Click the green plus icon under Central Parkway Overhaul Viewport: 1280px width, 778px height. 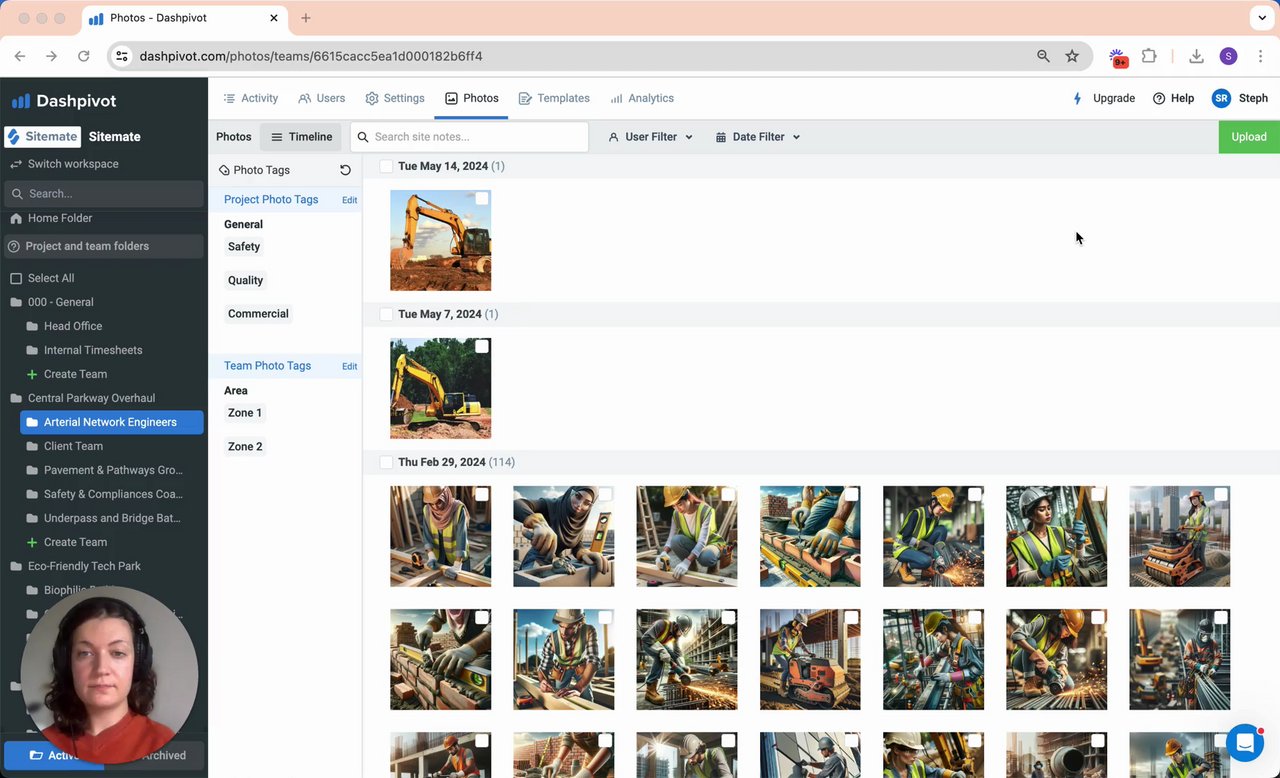click(x=32, y=542)
